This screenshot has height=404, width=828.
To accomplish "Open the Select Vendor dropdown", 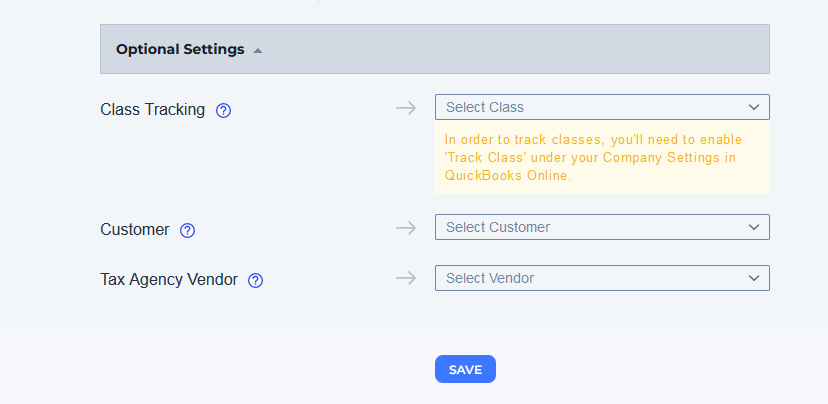I will pos(602,278).
